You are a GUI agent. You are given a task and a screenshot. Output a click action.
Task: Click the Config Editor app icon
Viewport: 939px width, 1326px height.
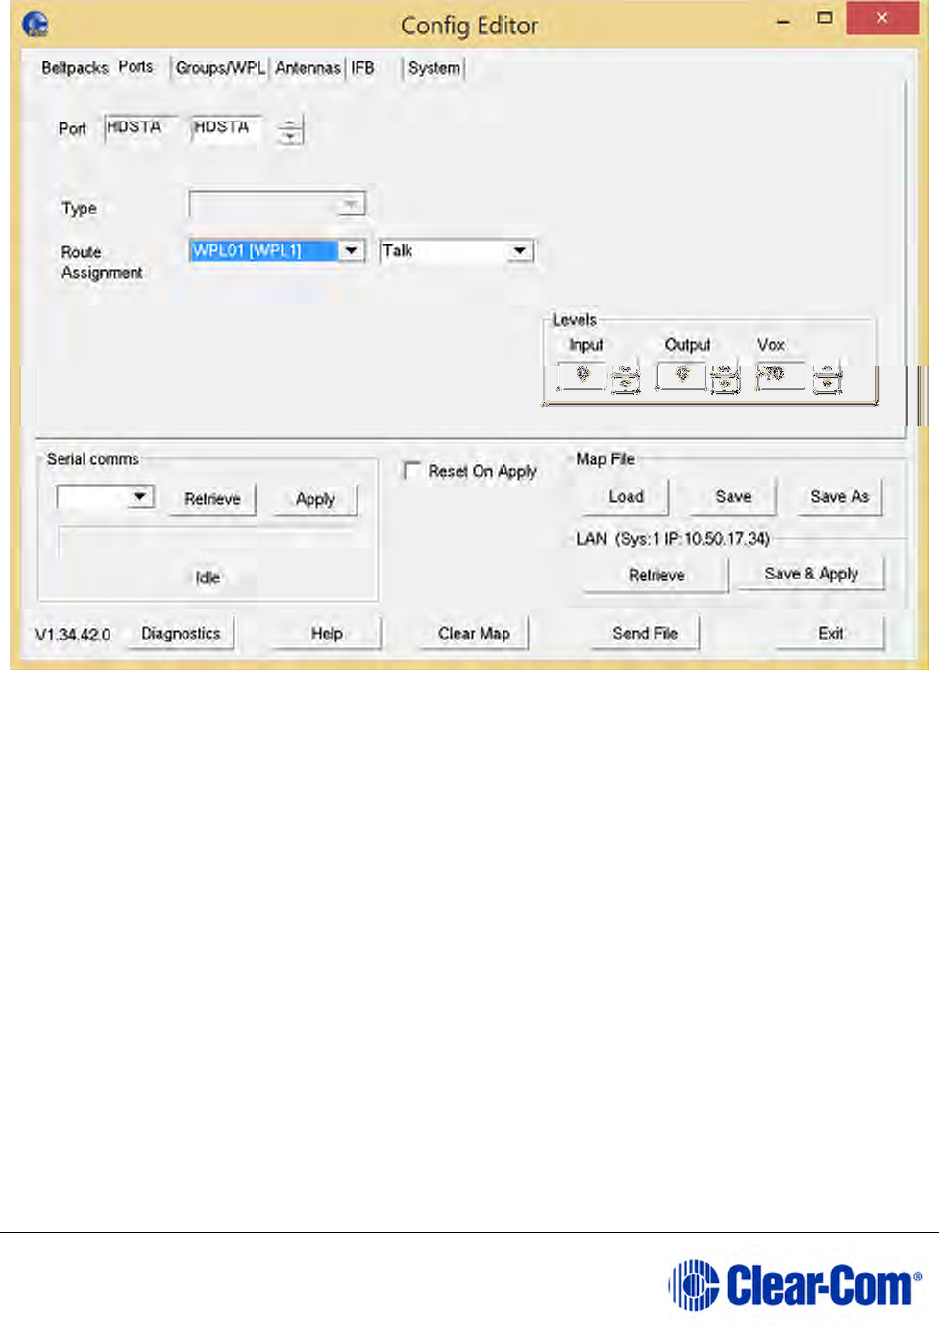(x=35, y=24)
